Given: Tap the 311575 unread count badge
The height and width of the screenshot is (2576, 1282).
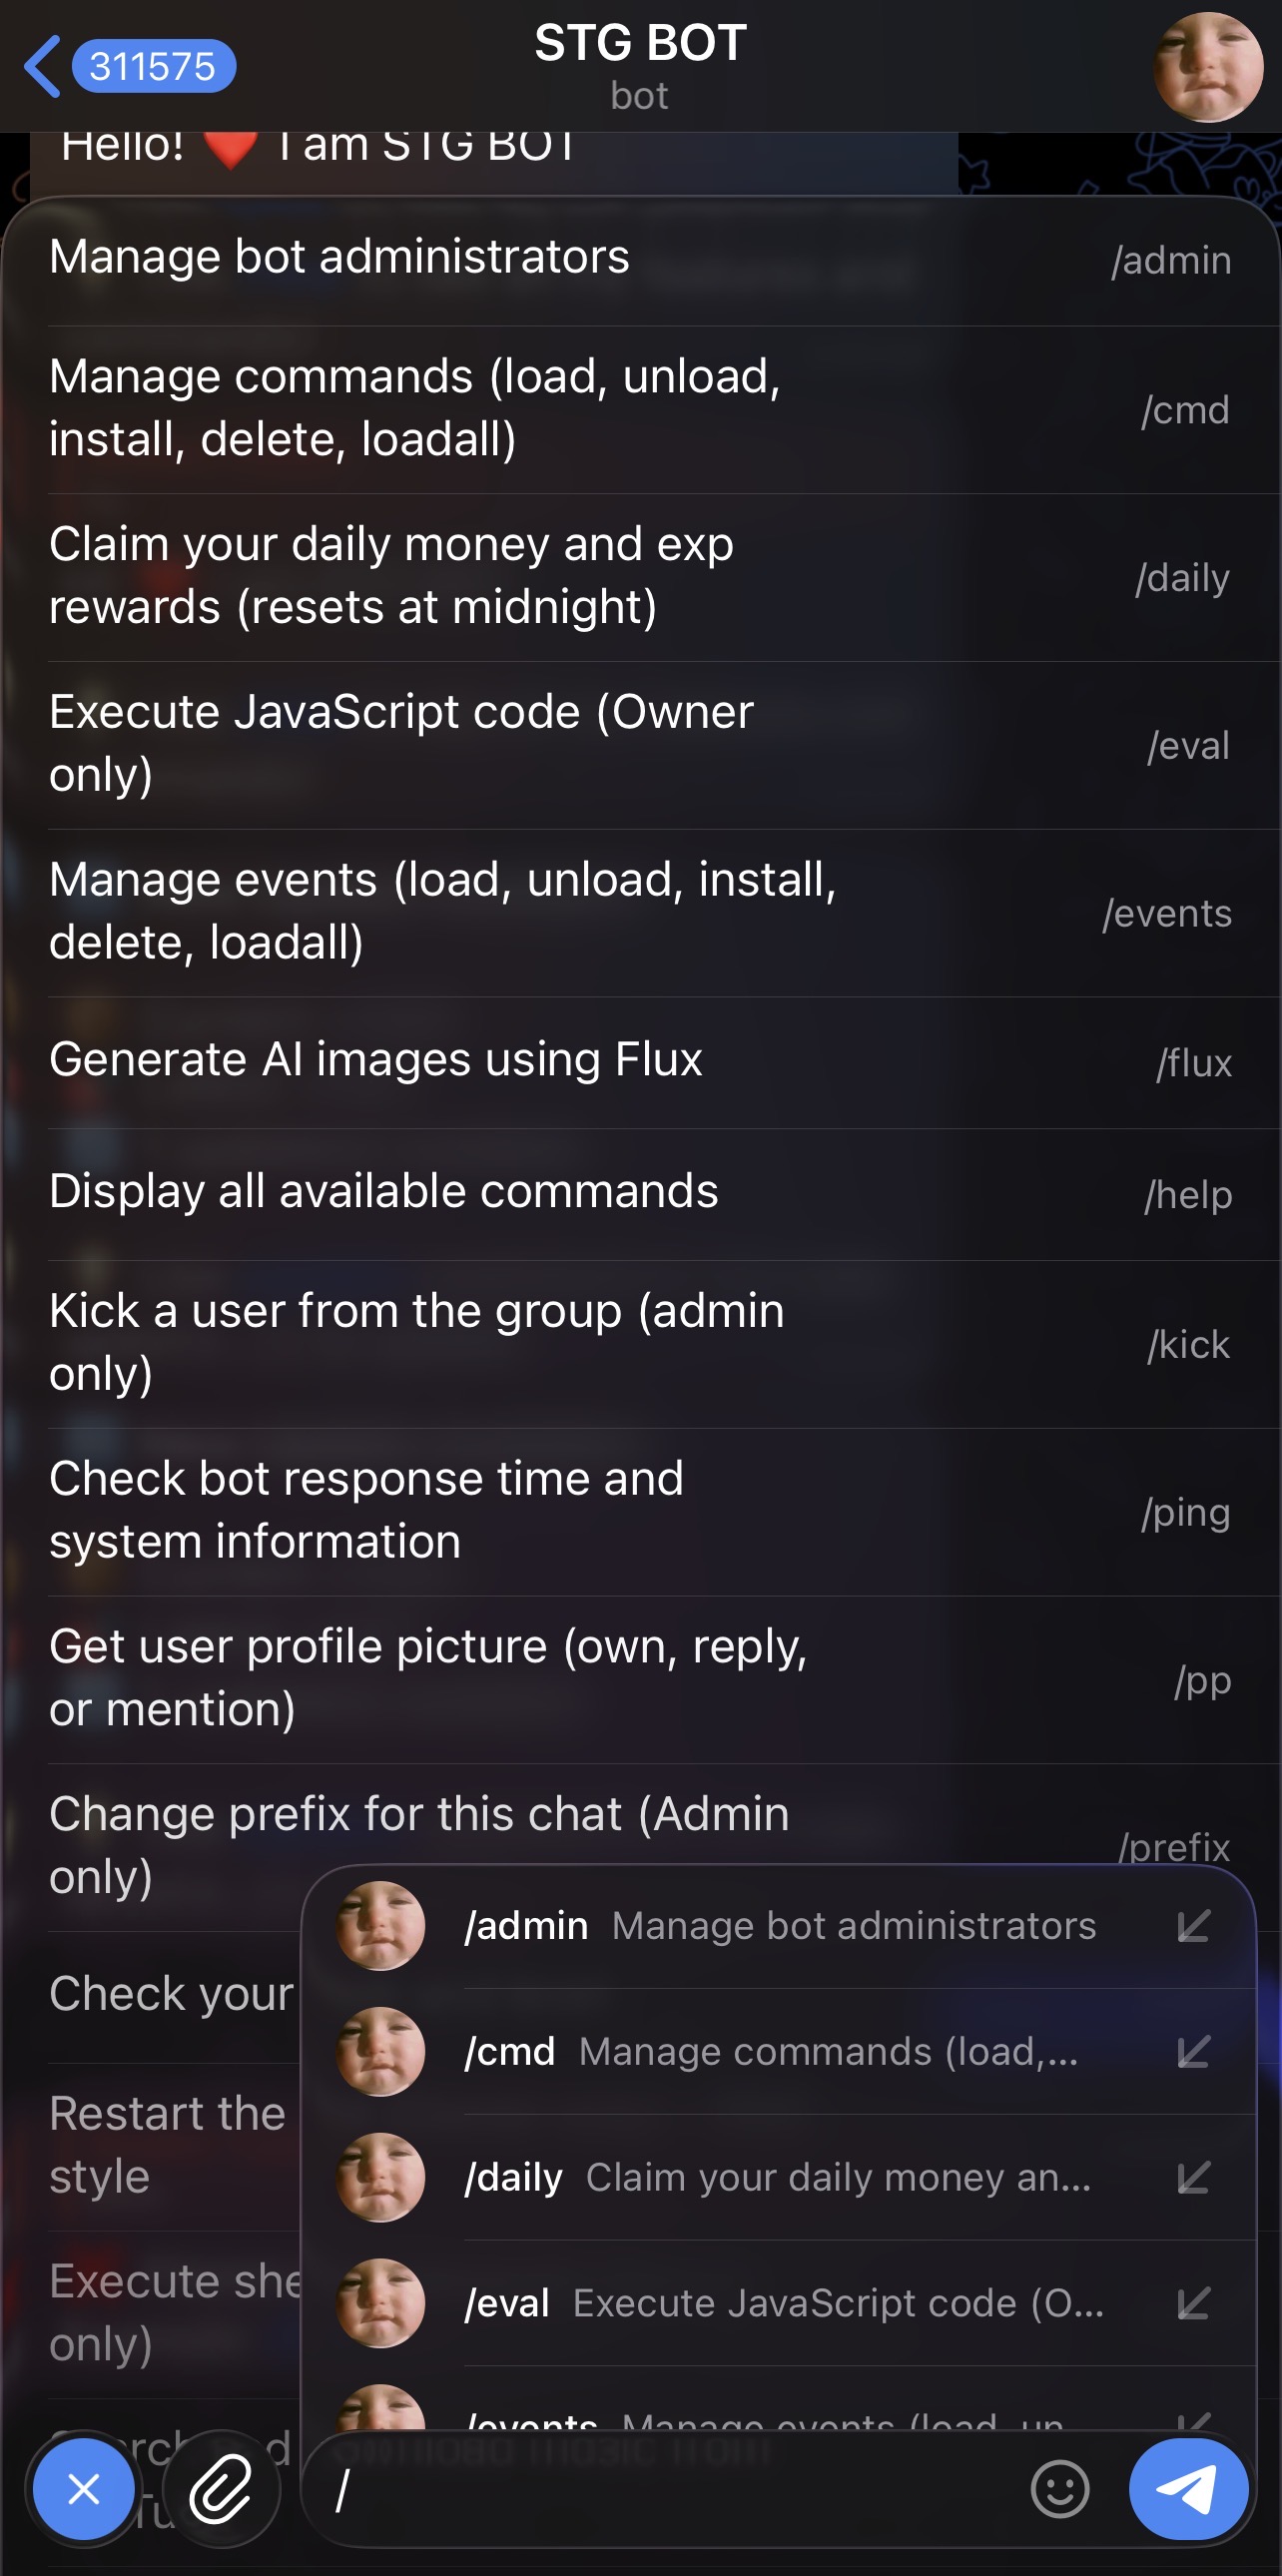Looking at the screenshot, I should (x=153, y=66).
